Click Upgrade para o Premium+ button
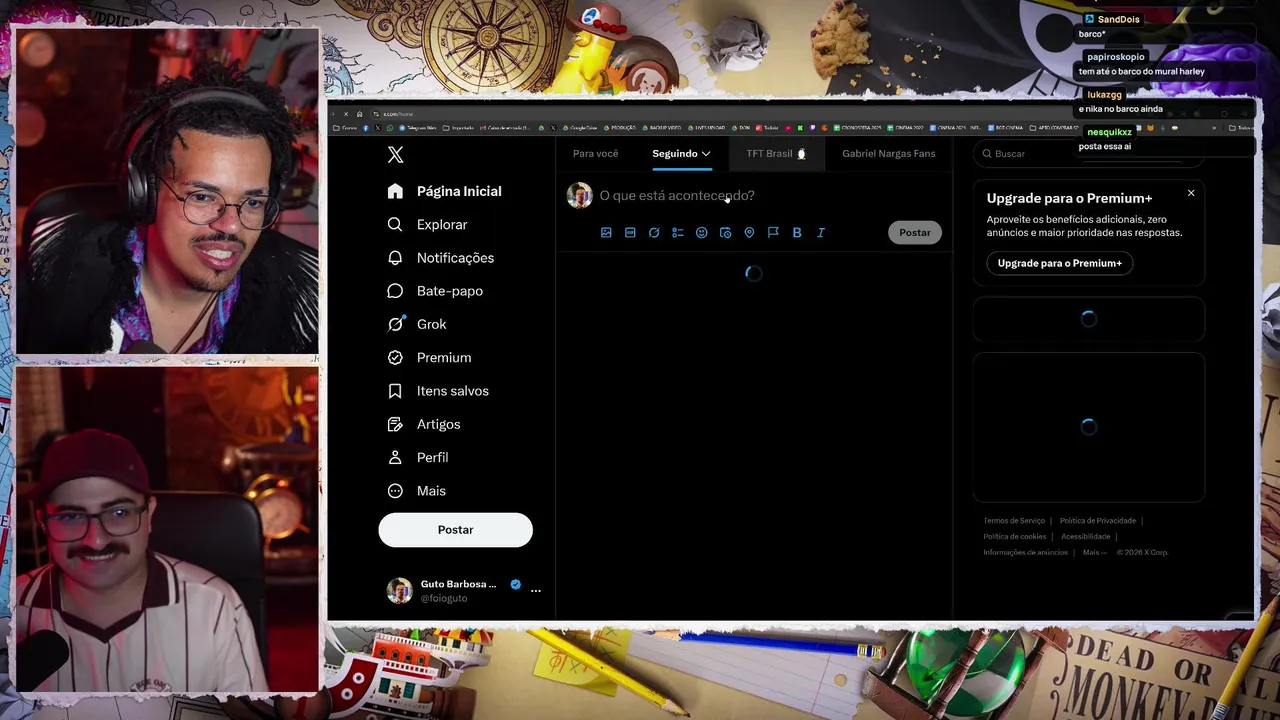 1059,263
